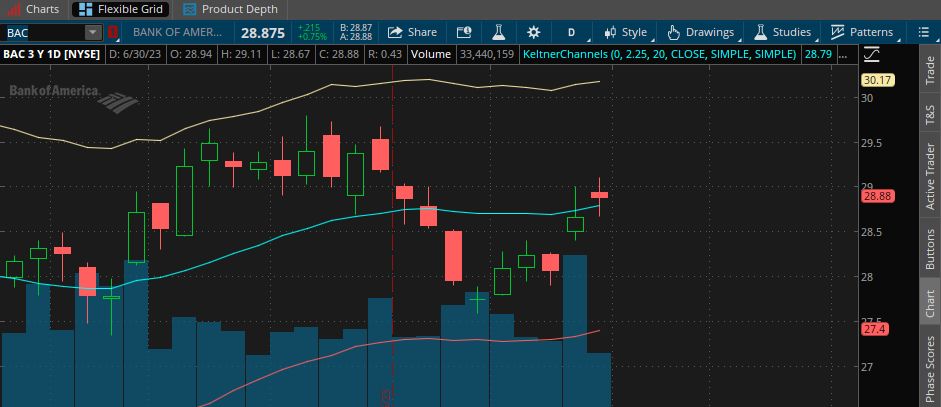Toggle the Phase Scores side panel
The height and width of the screenshot is (407, 941).
[930, 368]
